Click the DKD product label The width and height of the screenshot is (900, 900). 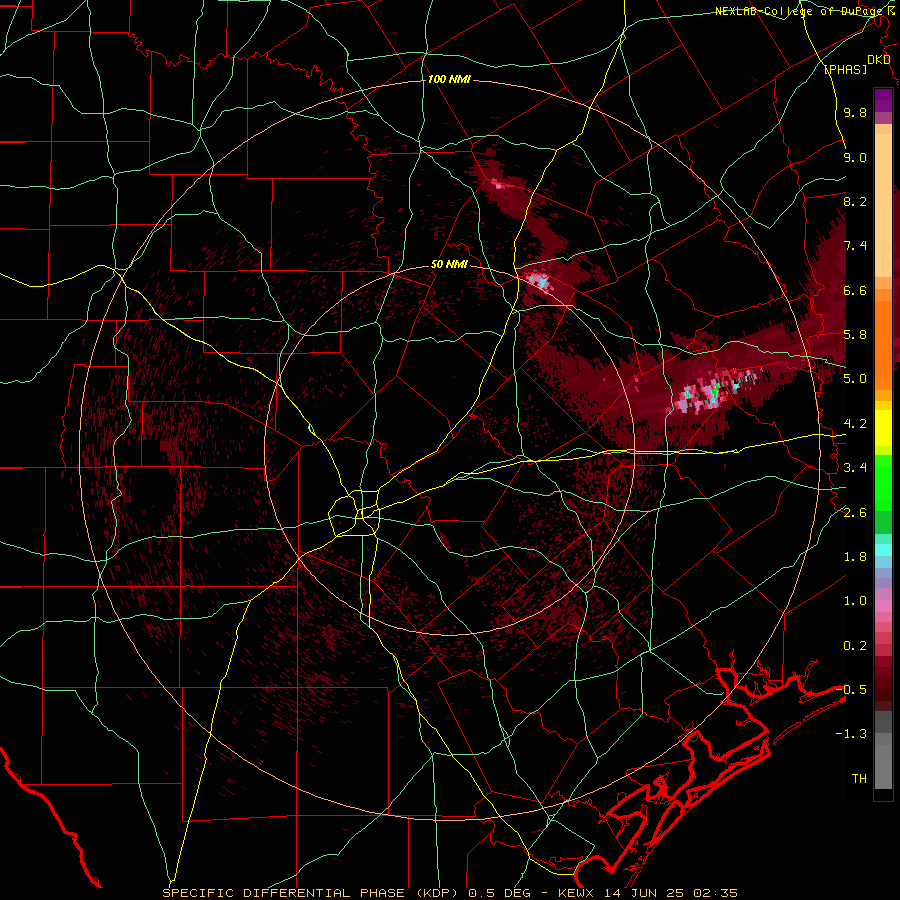pyautogui.click(x=878, y=60)
